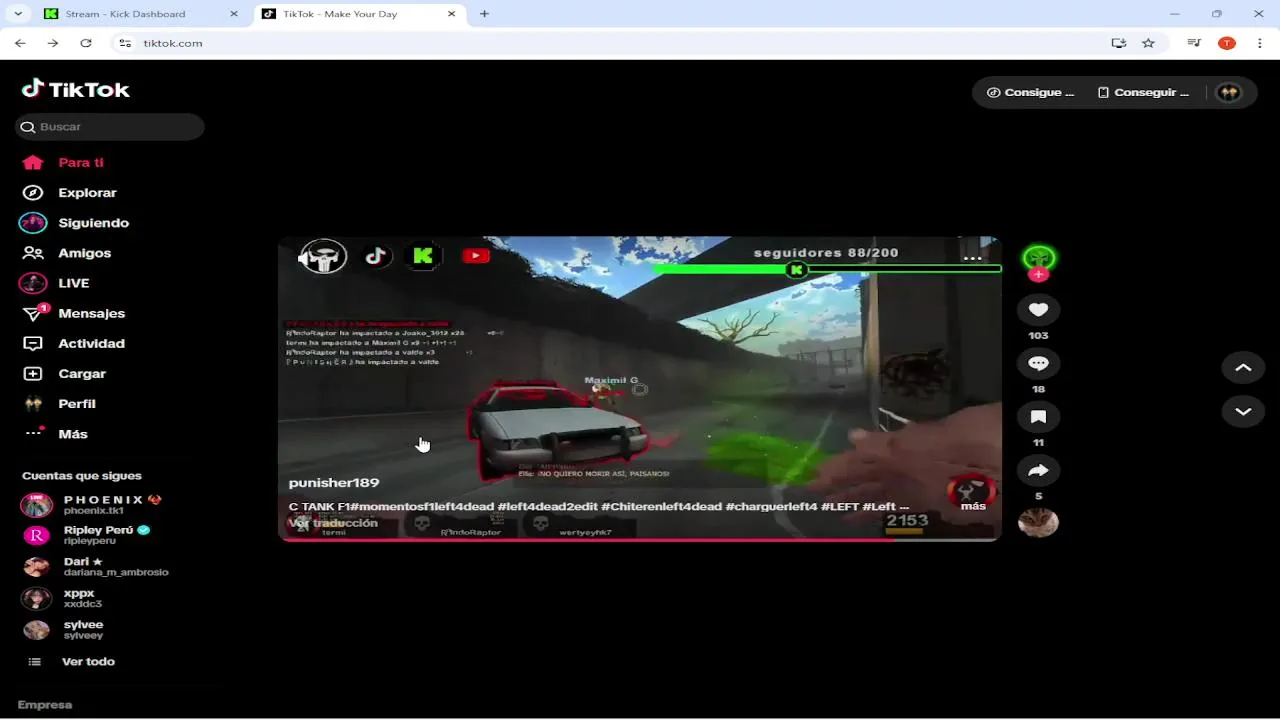Open browser media controls icon
This screenshot has height=720, width=1280.
click(1194, 43)
